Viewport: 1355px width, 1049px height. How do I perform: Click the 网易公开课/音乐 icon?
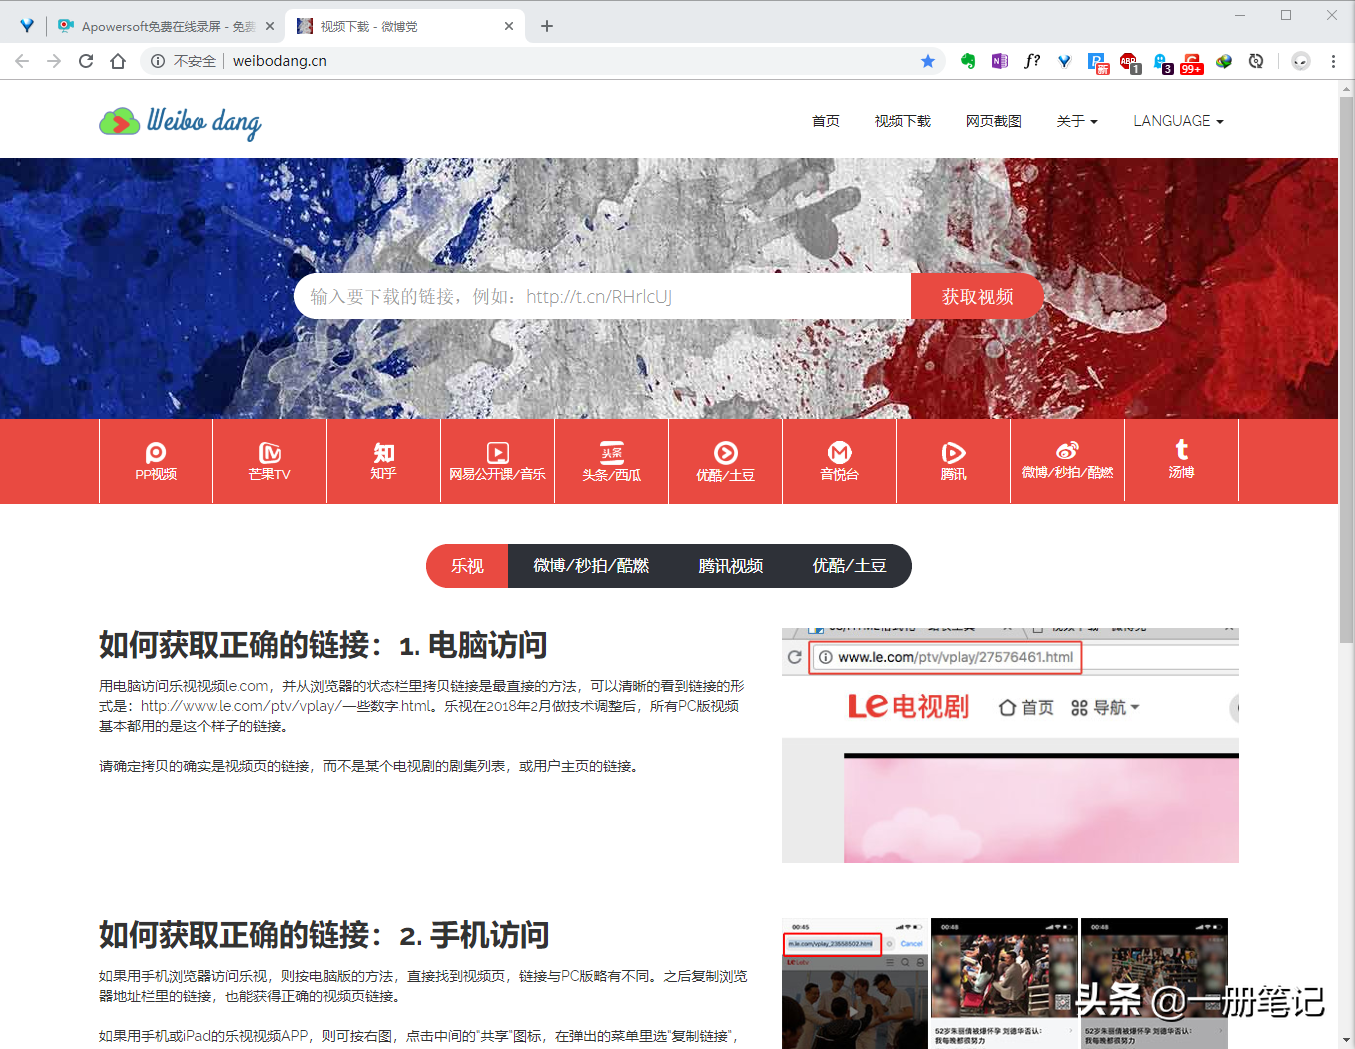497,461
